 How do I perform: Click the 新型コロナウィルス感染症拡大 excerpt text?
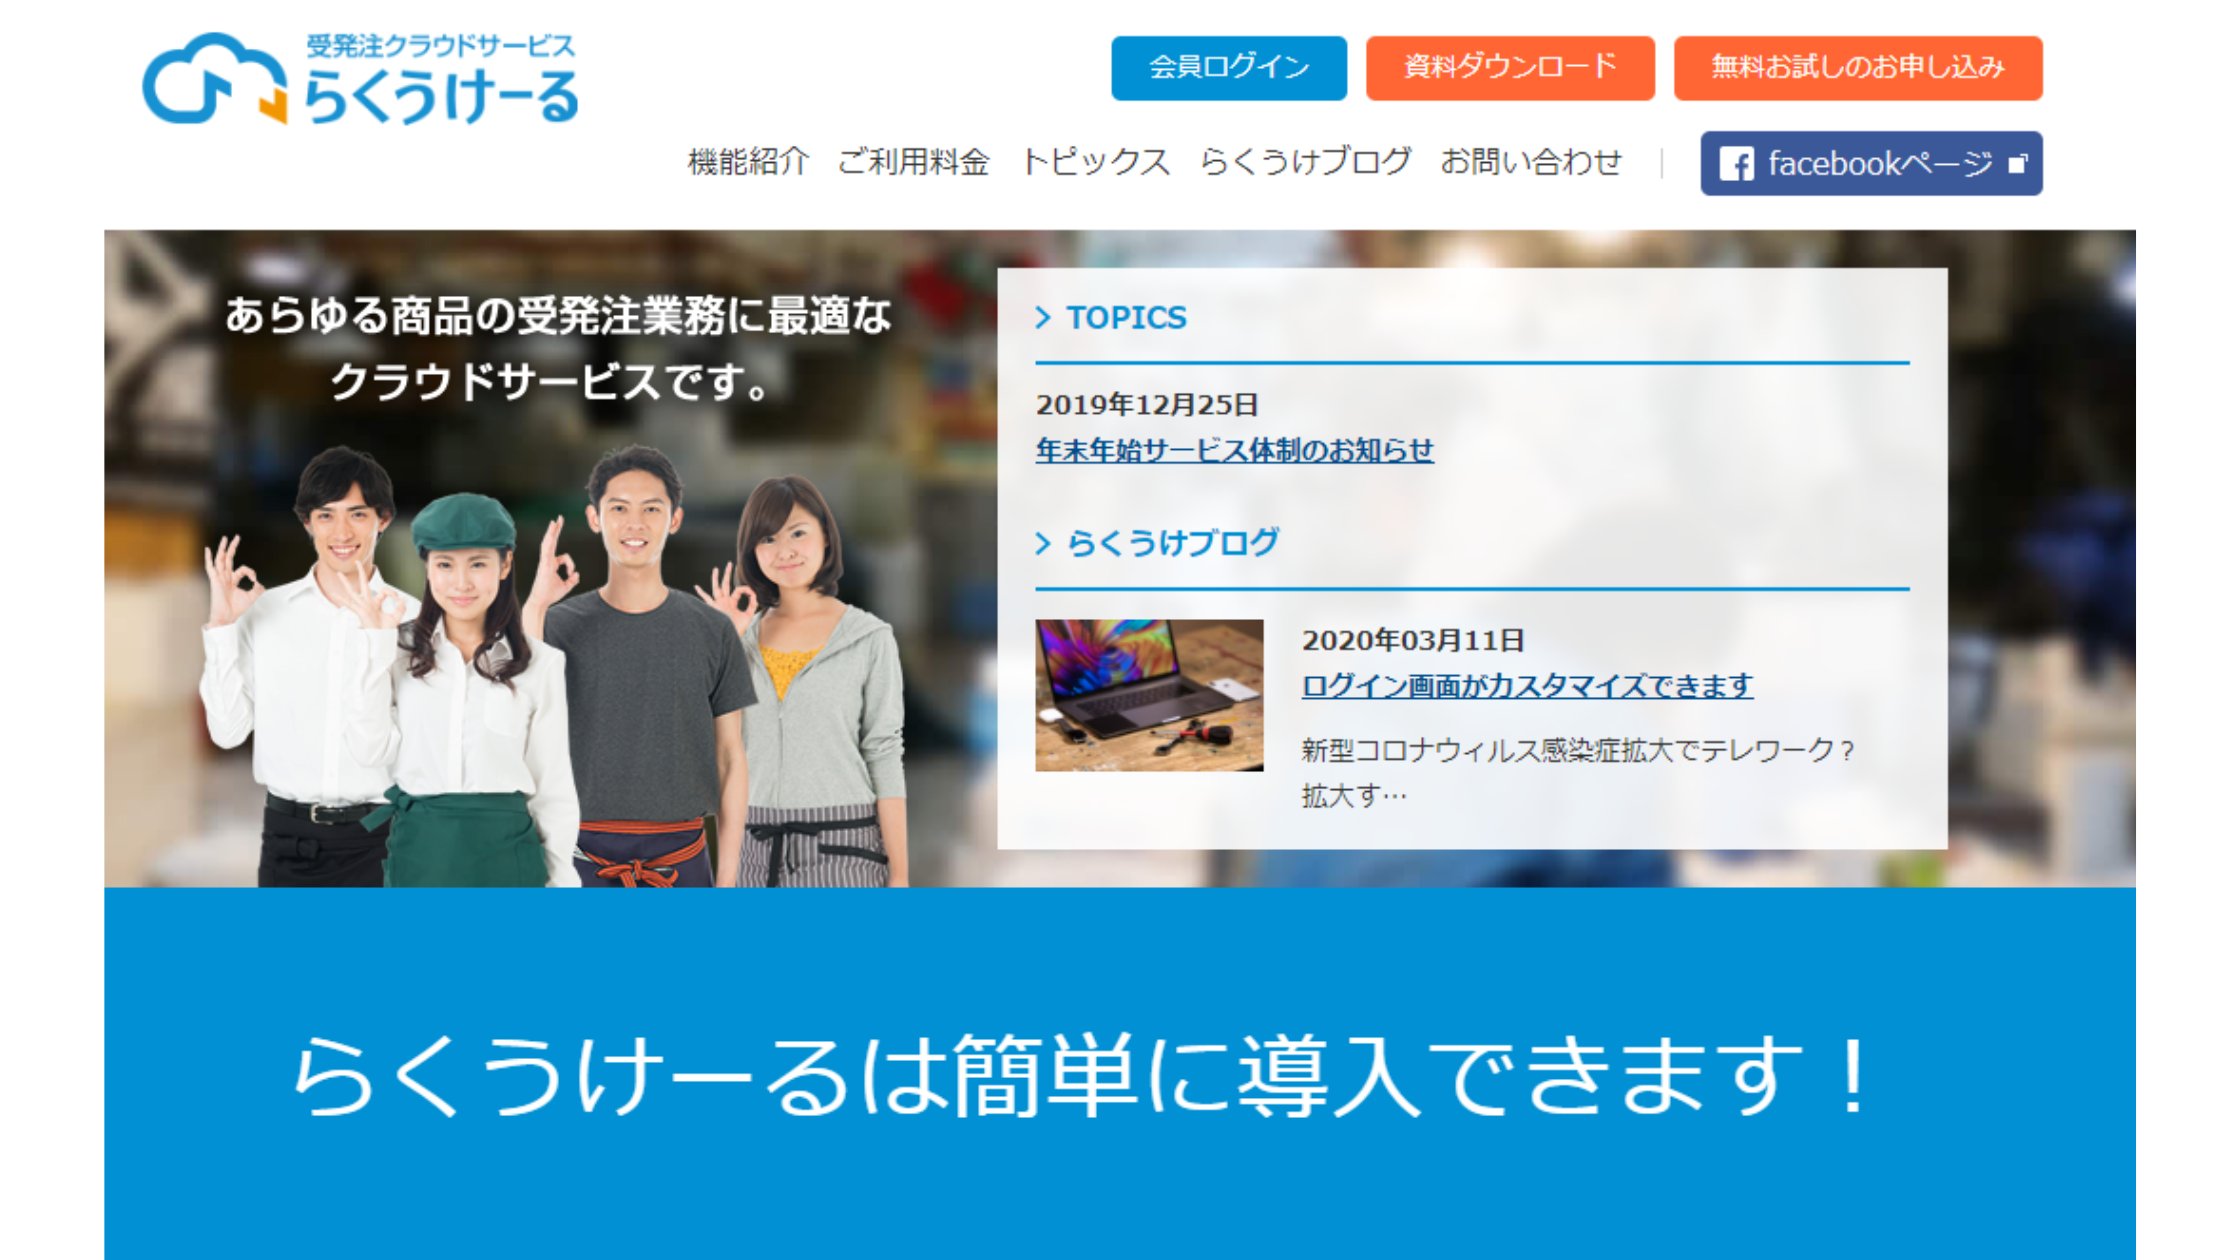point(1578,772)
